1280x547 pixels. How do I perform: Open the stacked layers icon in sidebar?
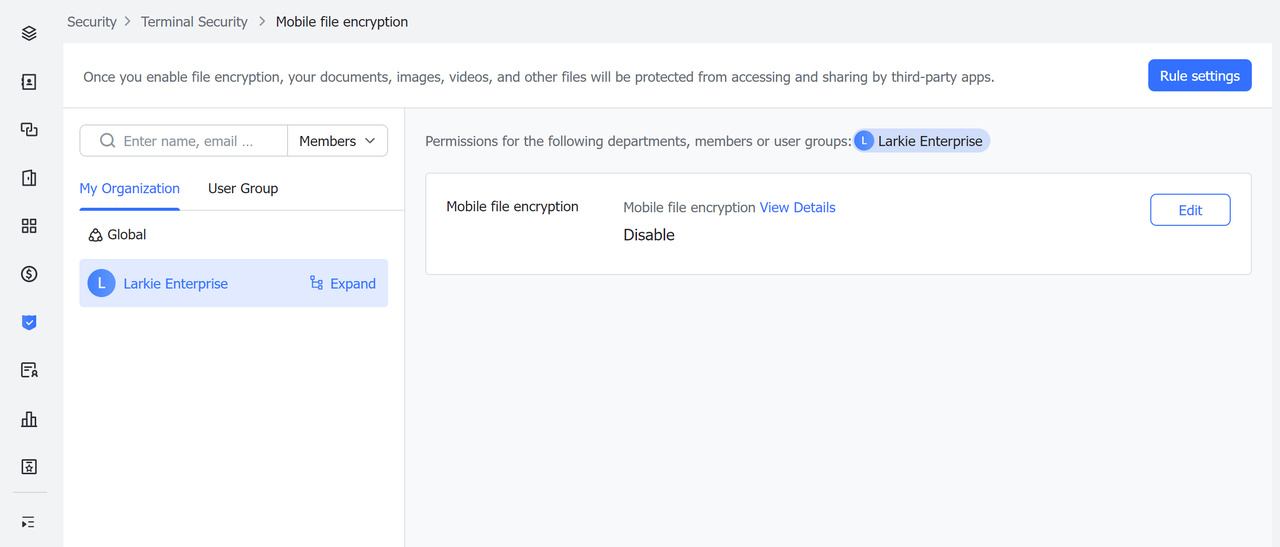(29, 33)
